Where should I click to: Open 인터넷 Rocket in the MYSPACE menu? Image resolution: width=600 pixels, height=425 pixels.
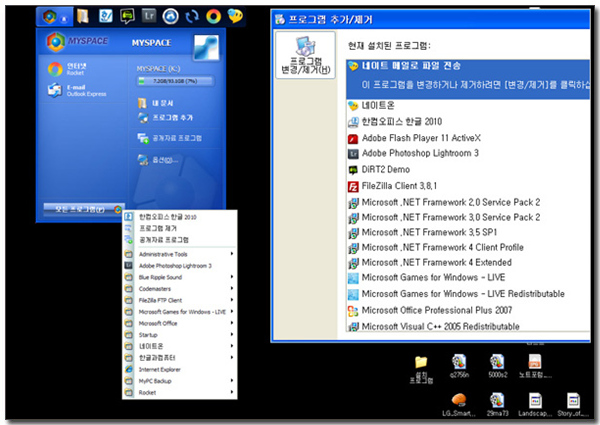pos(67,69)
